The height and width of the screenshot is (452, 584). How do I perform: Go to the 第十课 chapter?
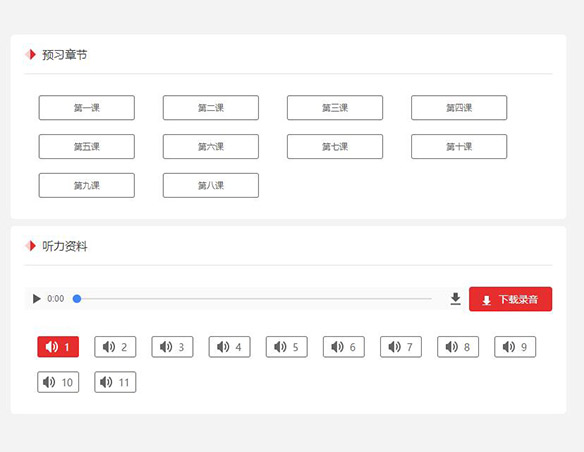point(459,146)
